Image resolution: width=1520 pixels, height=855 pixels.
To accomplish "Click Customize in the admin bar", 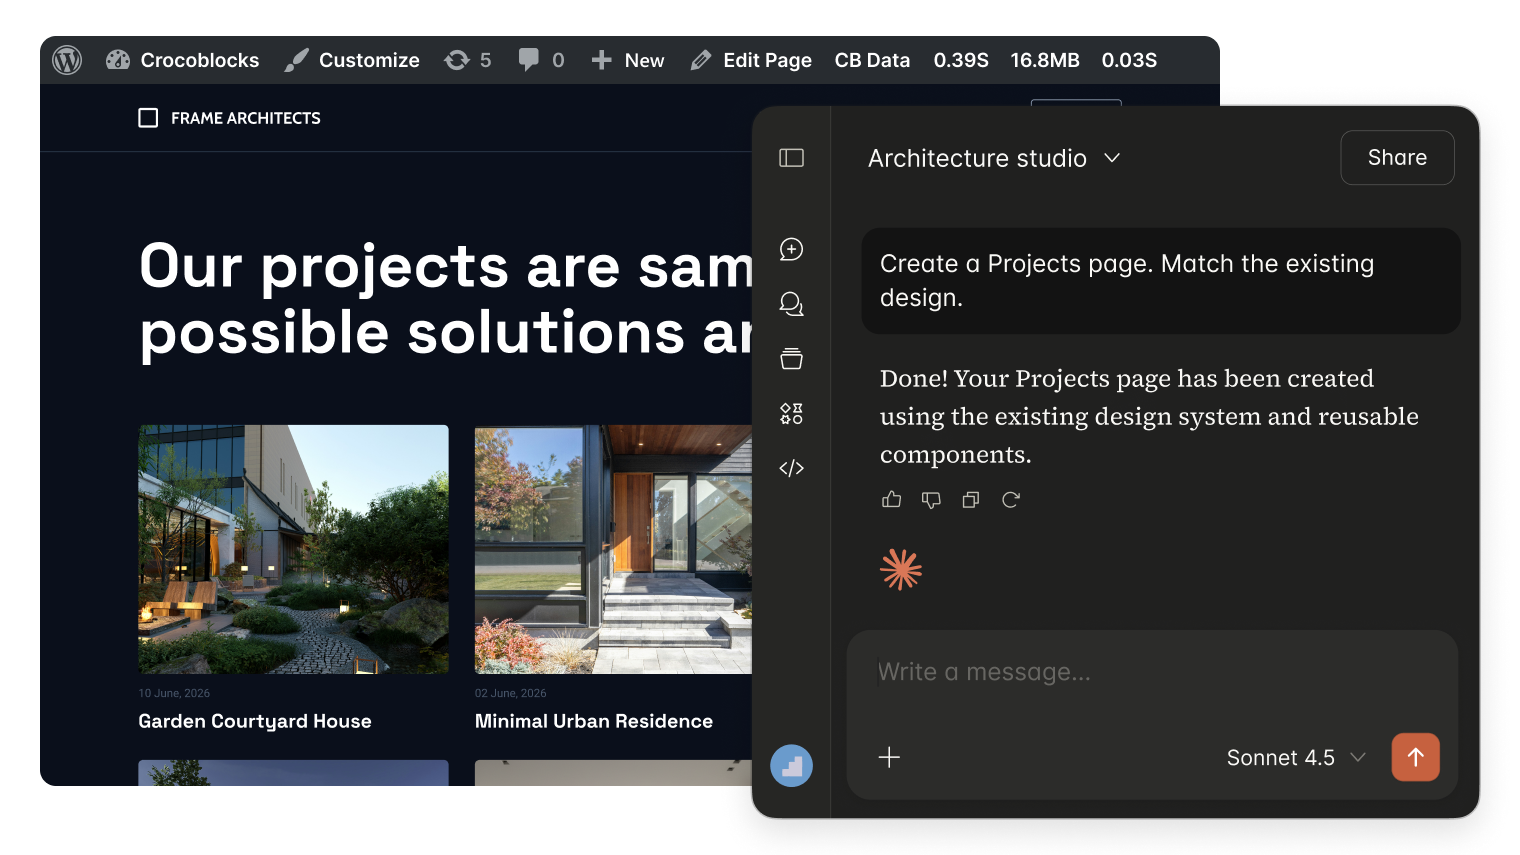I will pos(352,60).
